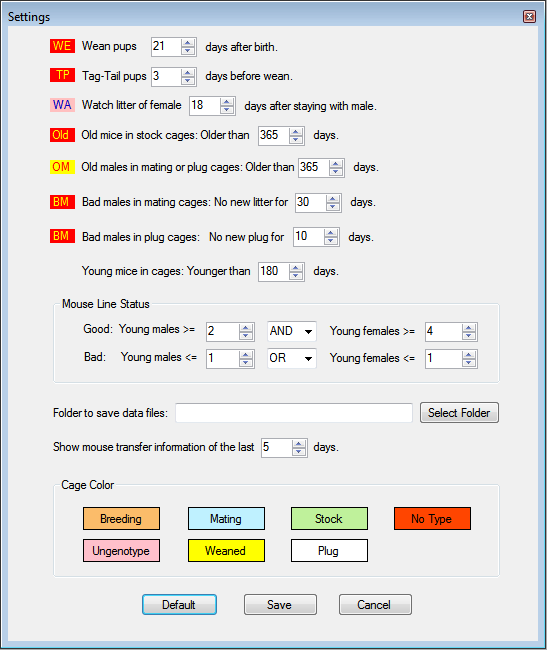Screen dimensions: 547x650
Task: Decrease Young mice Younger than days value
Action: click(x=295, y=275)
